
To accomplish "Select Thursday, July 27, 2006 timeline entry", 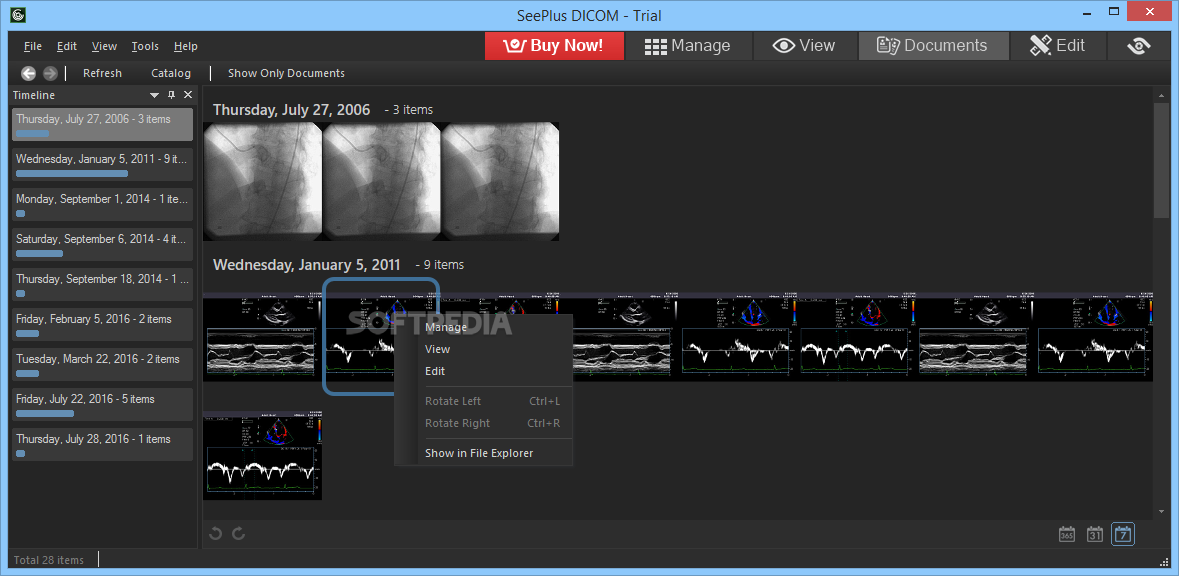I will tap(102, 124).
